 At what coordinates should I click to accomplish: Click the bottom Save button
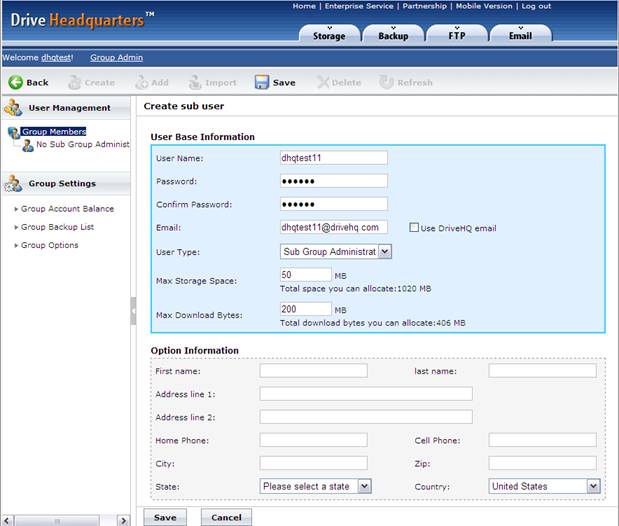165,517
